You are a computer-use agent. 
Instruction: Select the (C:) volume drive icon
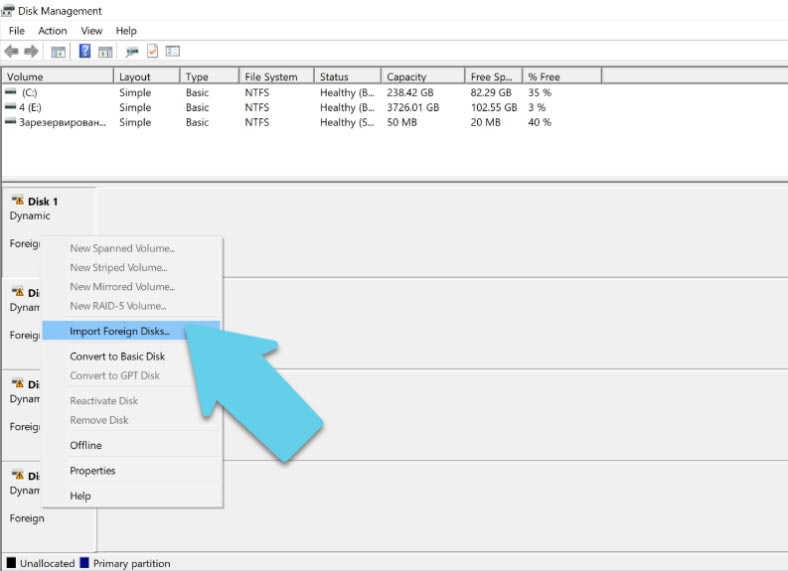[x=11, y=92]
